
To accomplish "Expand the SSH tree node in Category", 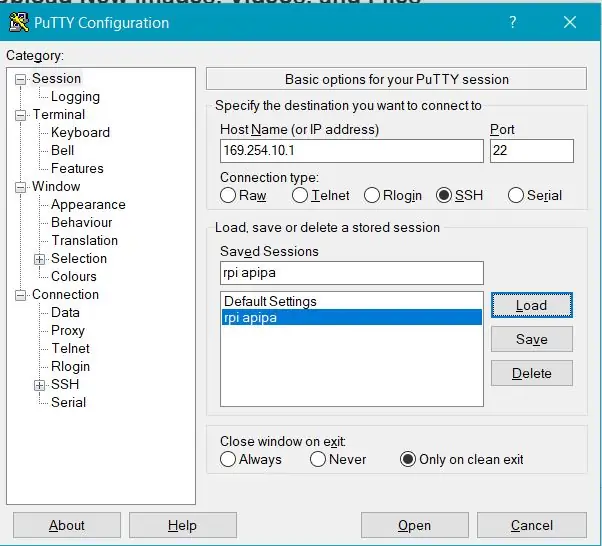I will 39,385.
